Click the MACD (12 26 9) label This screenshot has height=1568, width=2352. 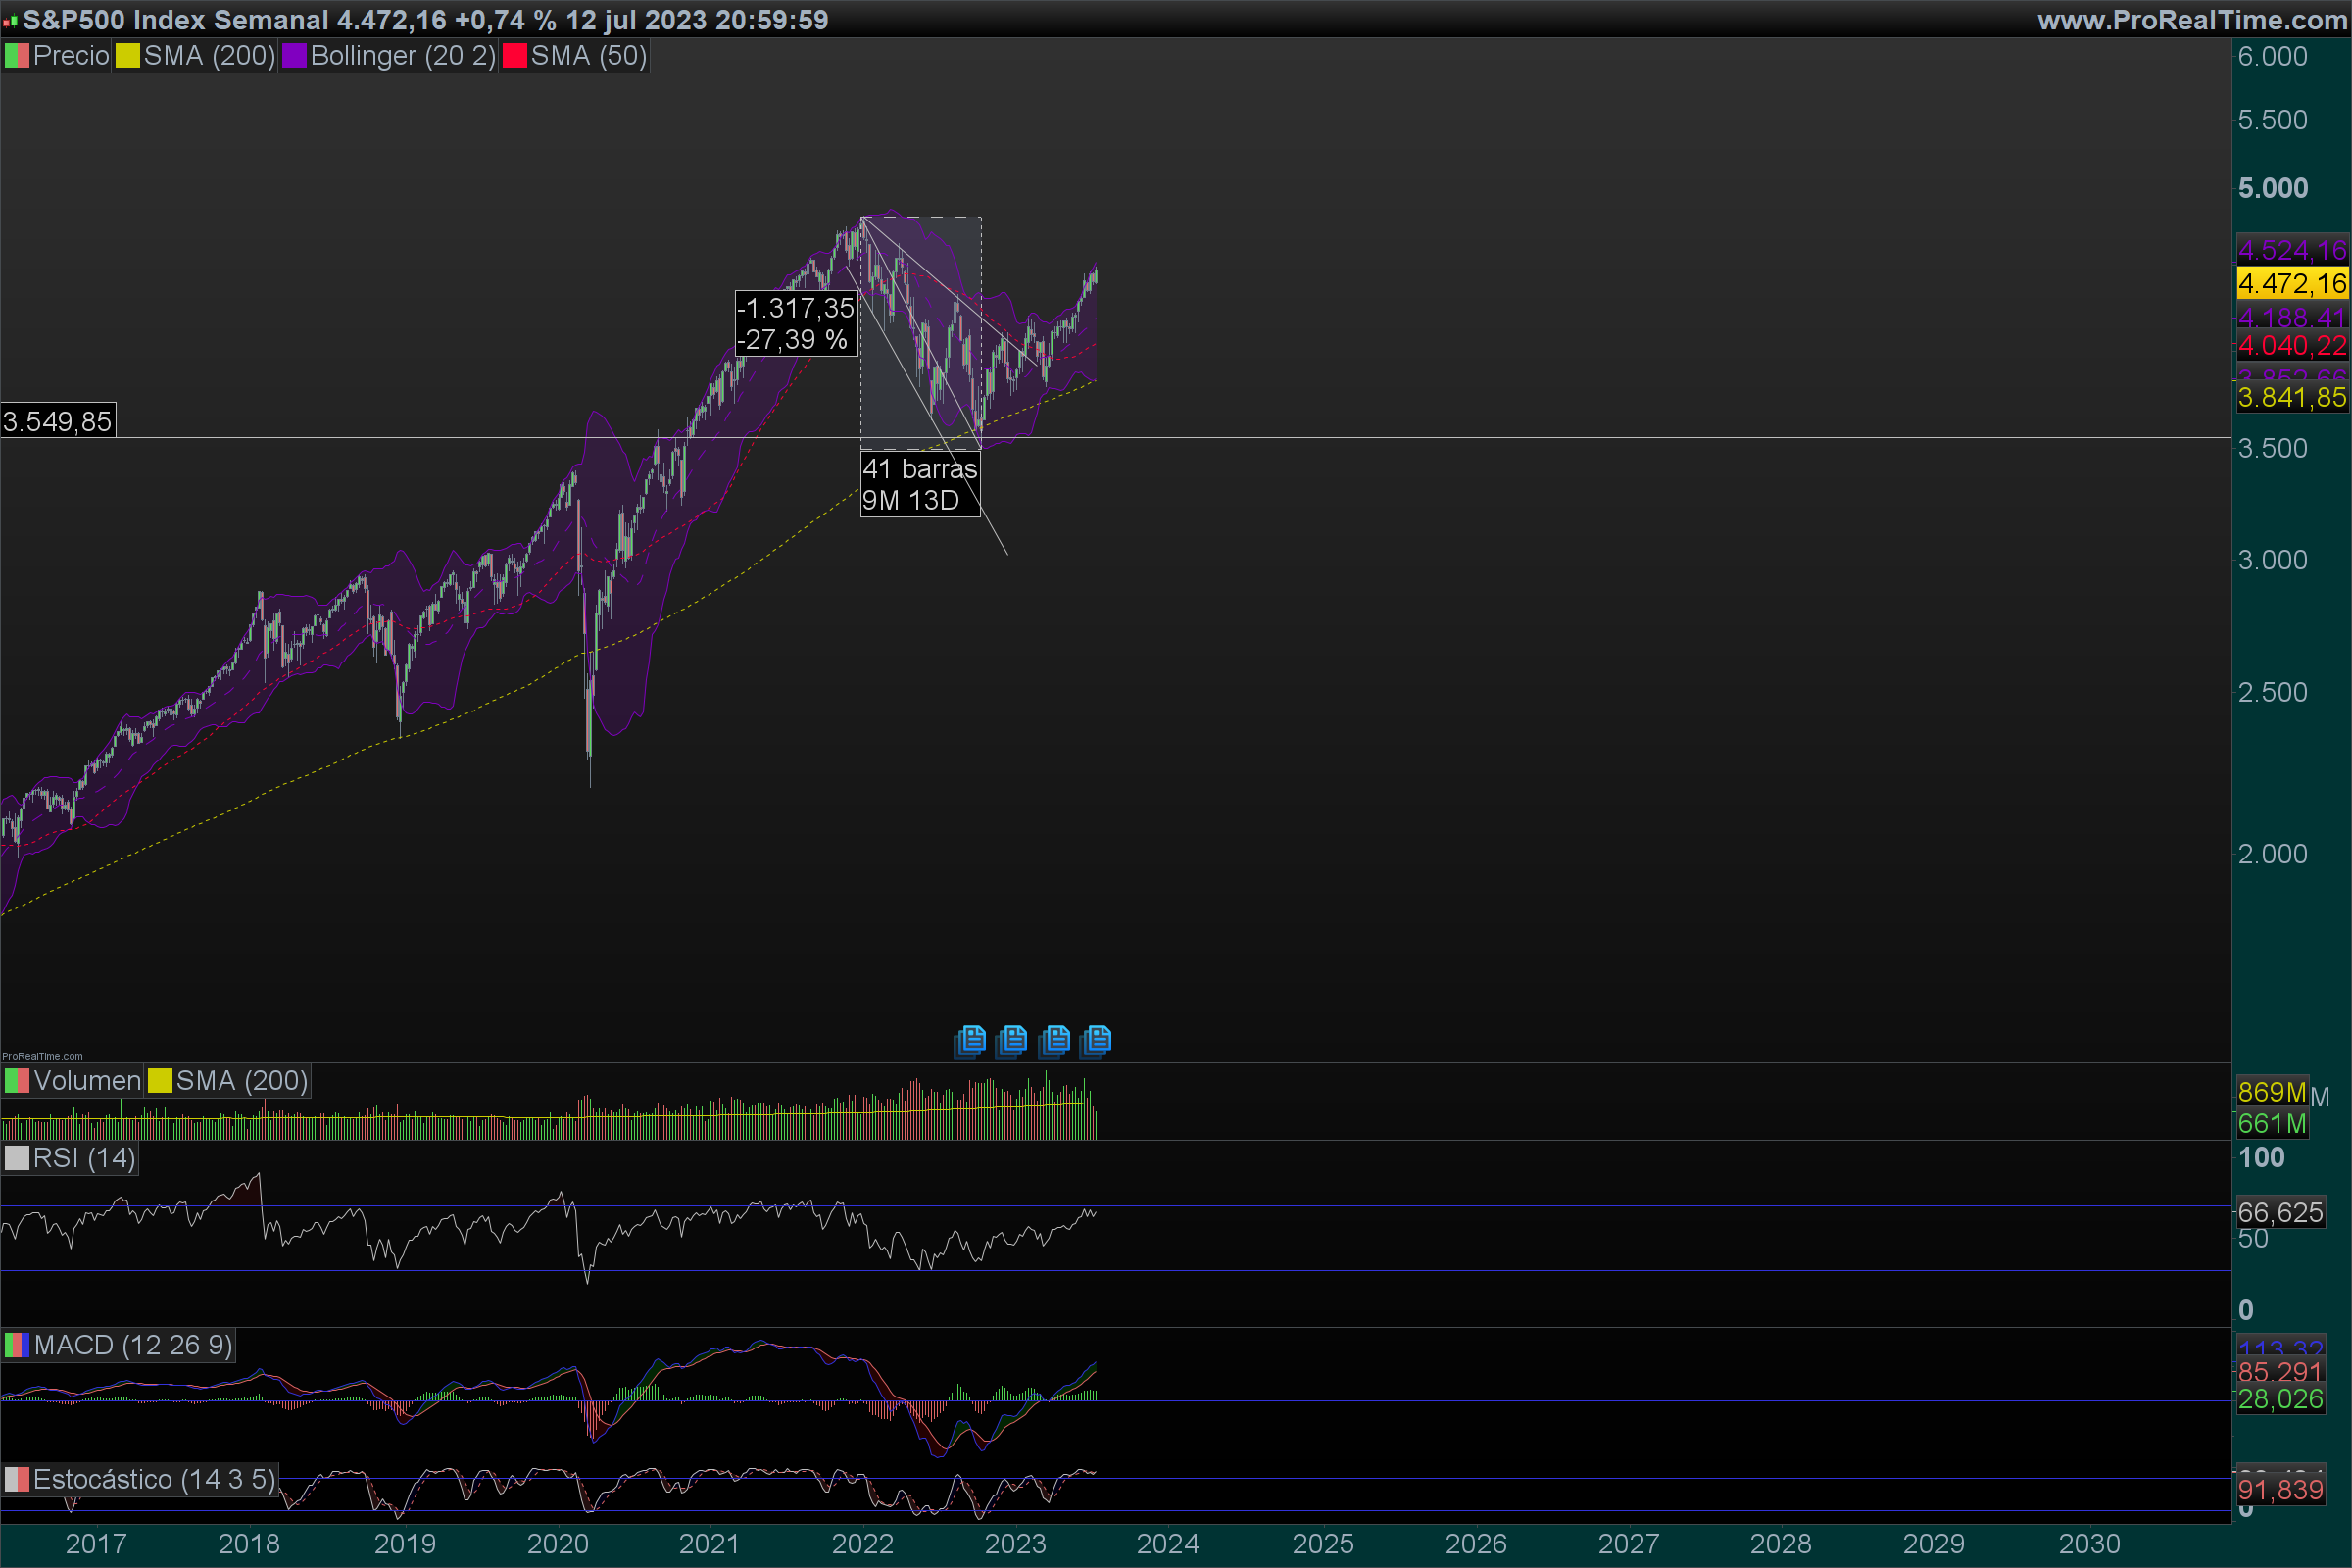(133, 1345)
